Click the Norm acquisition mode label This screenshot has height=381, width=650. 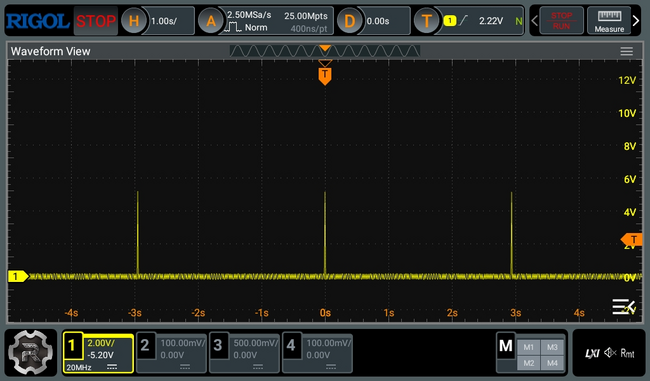pyautogui.click(x=256, y=27)
